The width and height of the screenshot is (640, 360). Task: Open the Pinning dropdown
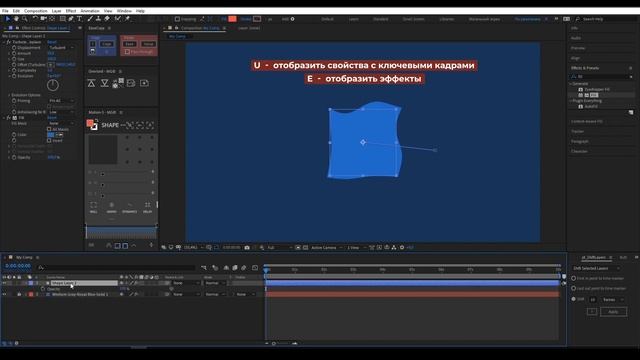point(62,100)
